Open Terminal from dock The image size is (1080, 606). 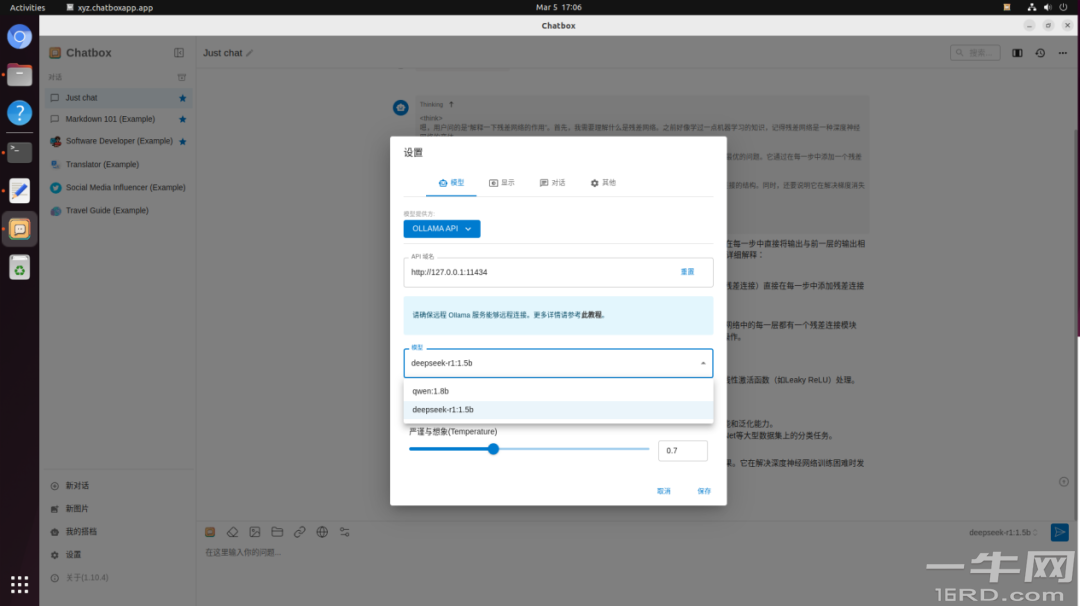coord(19,152)
